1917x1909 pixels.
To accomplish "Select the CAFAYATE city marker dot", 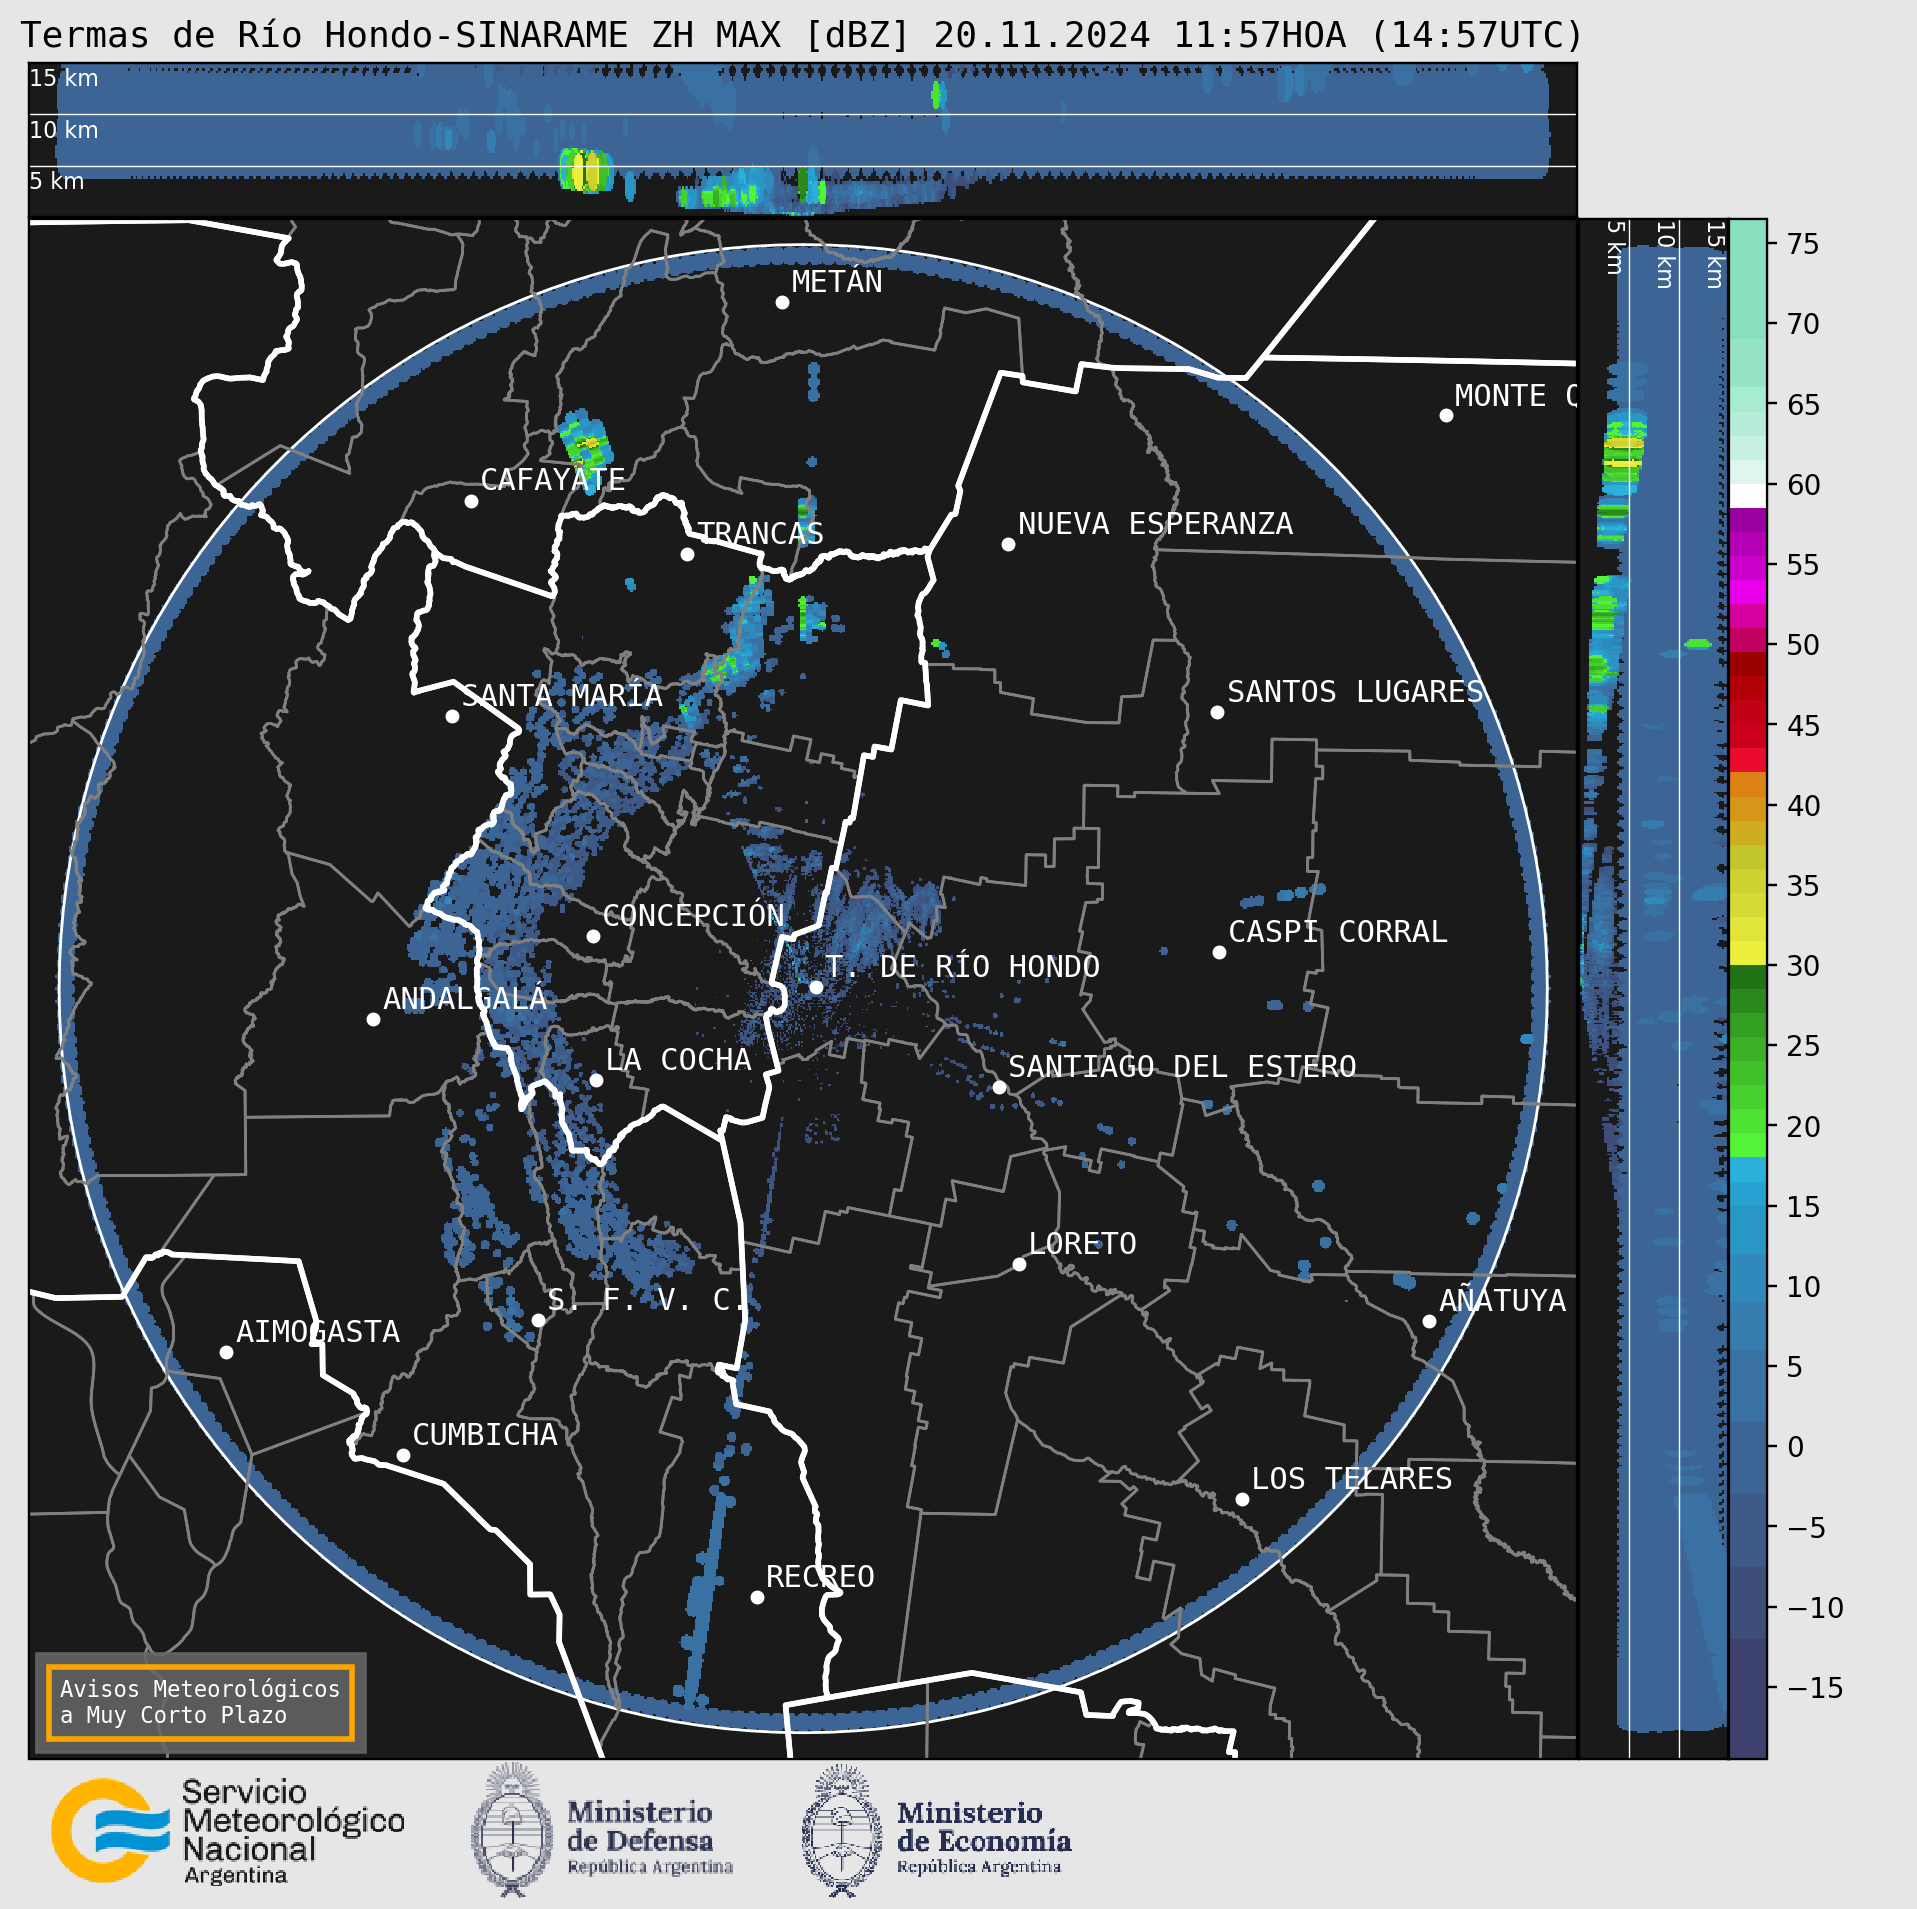I will pyautogui.click(x=471, y=501).
